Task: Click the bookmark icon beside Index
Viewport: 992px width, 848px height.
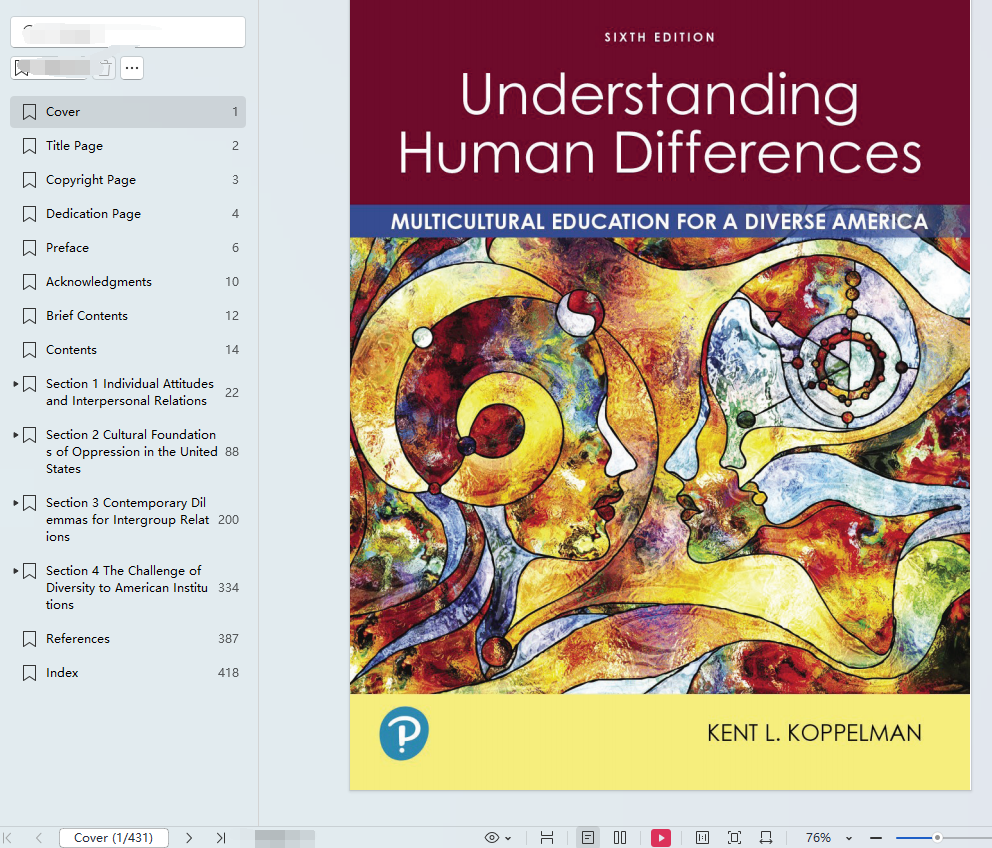Action: point(29,673)
